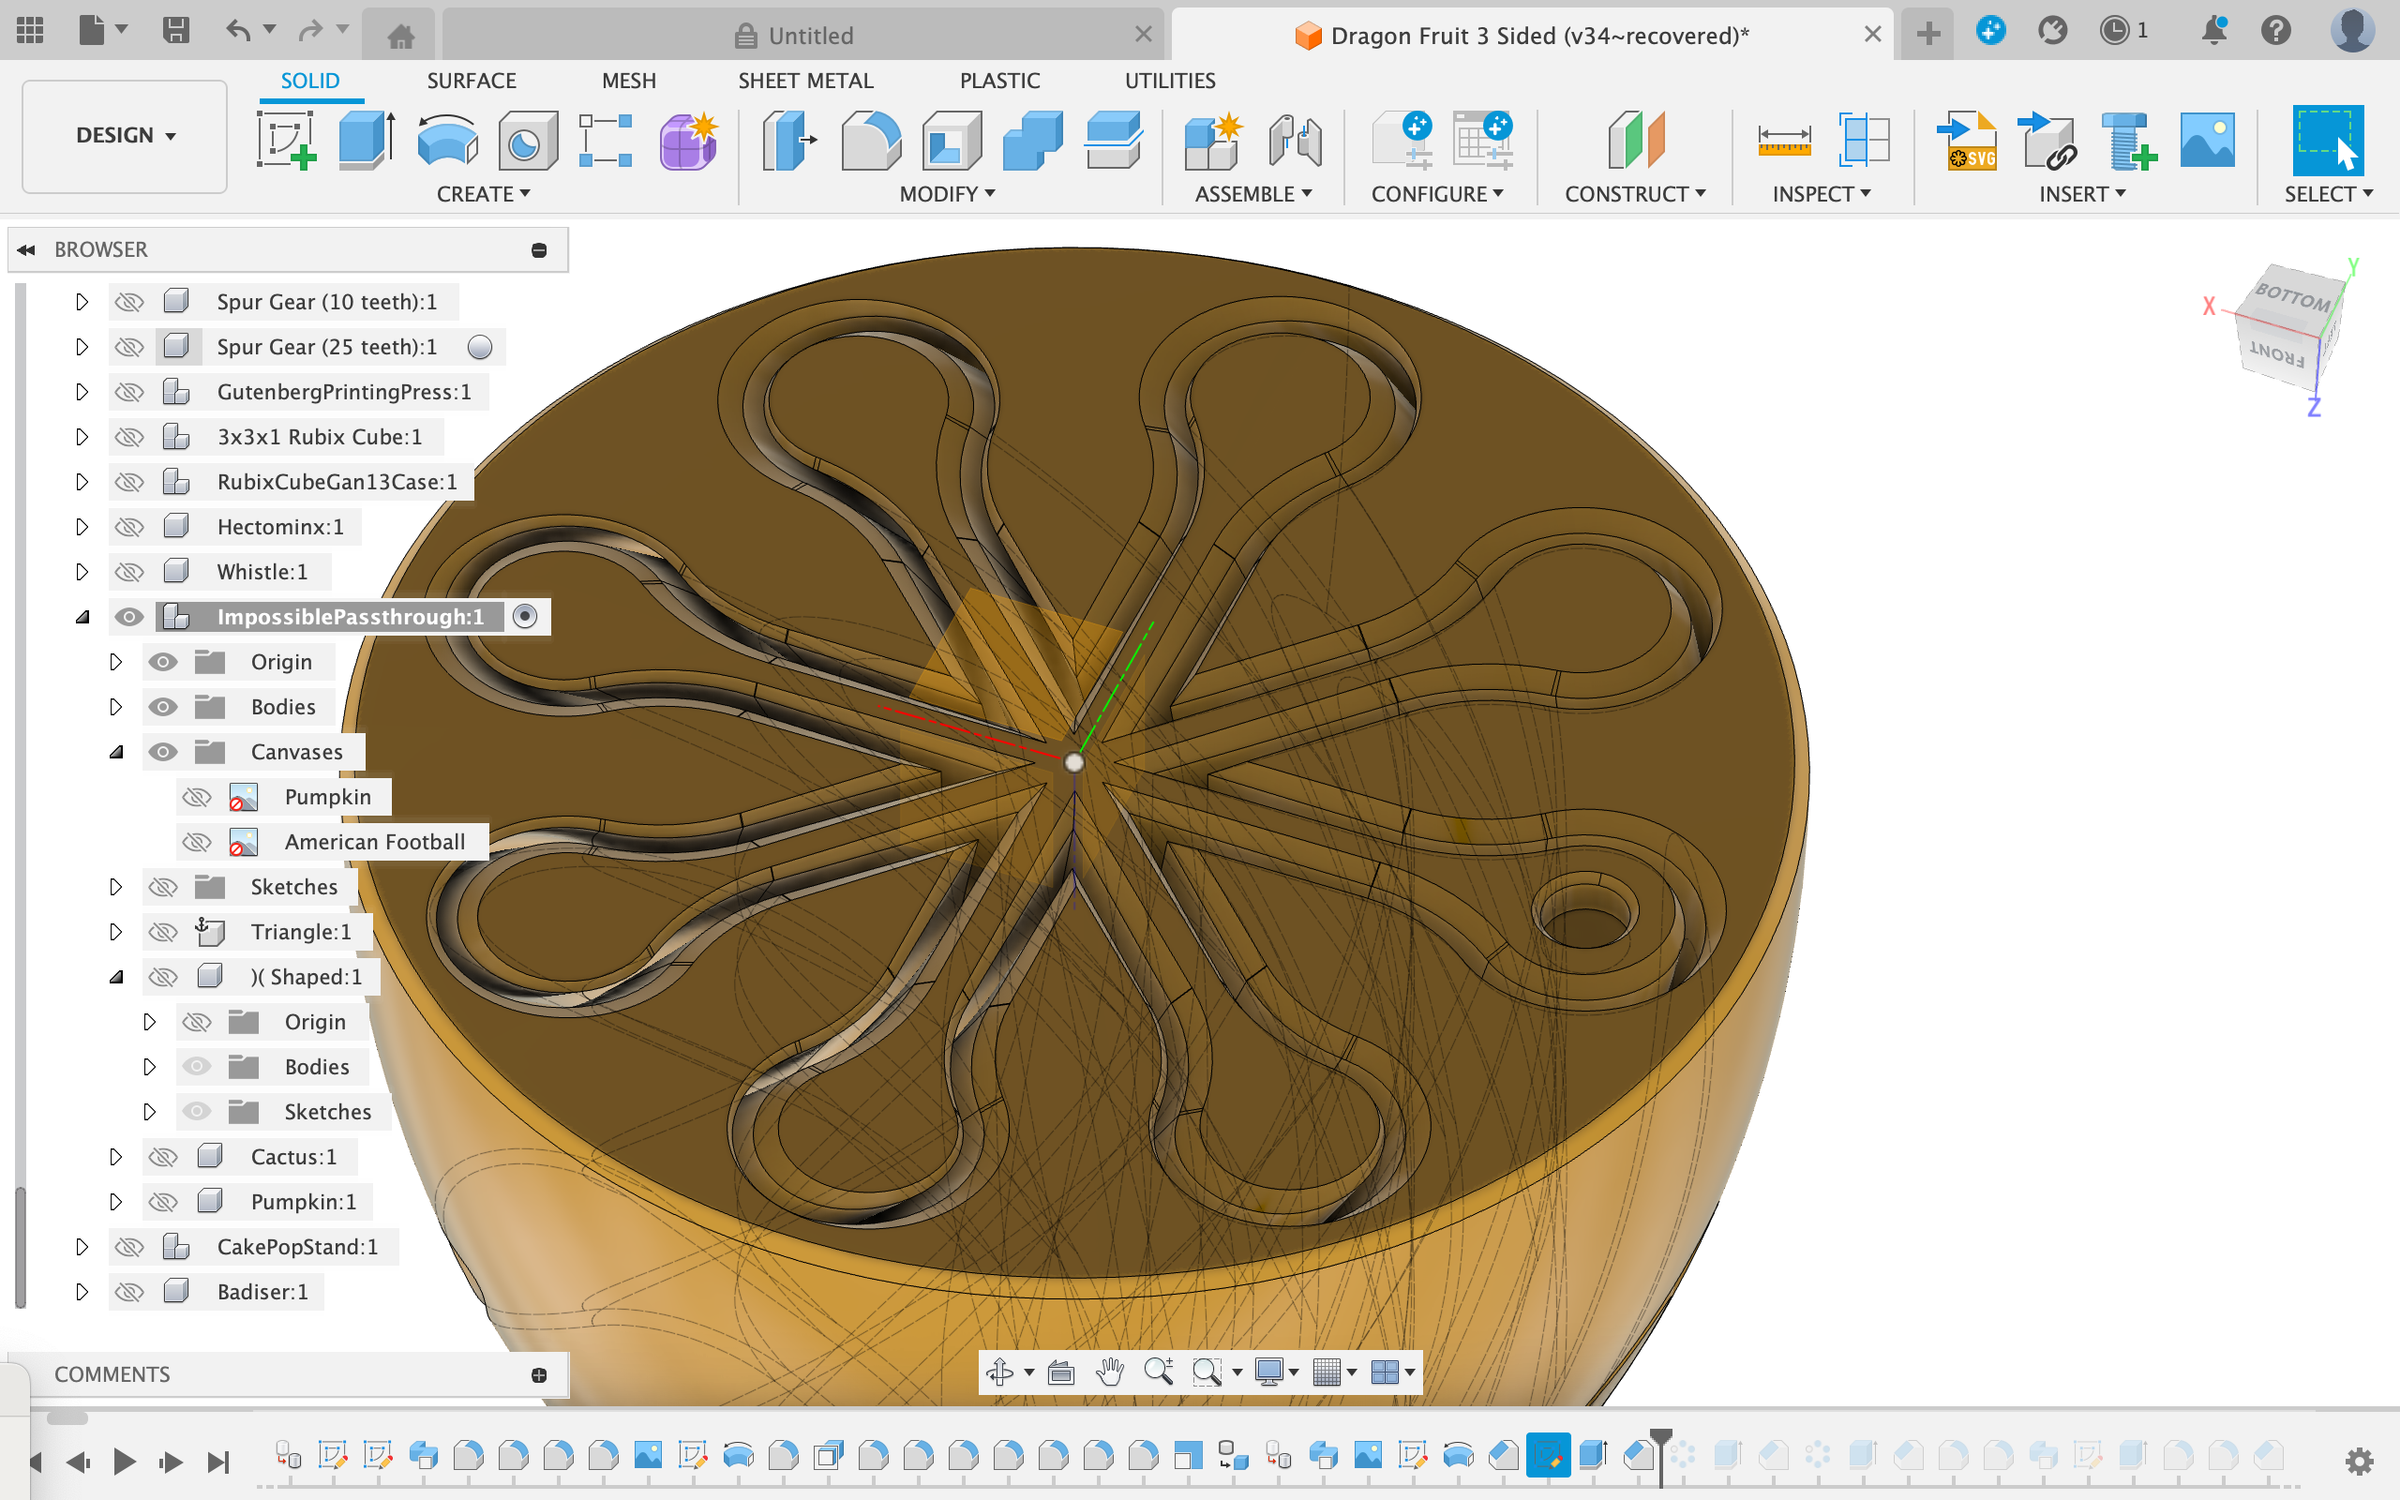Open the MODIFY dropdown menu
The height and width of the screenshot is (1500, 2400).
(946, 194)
